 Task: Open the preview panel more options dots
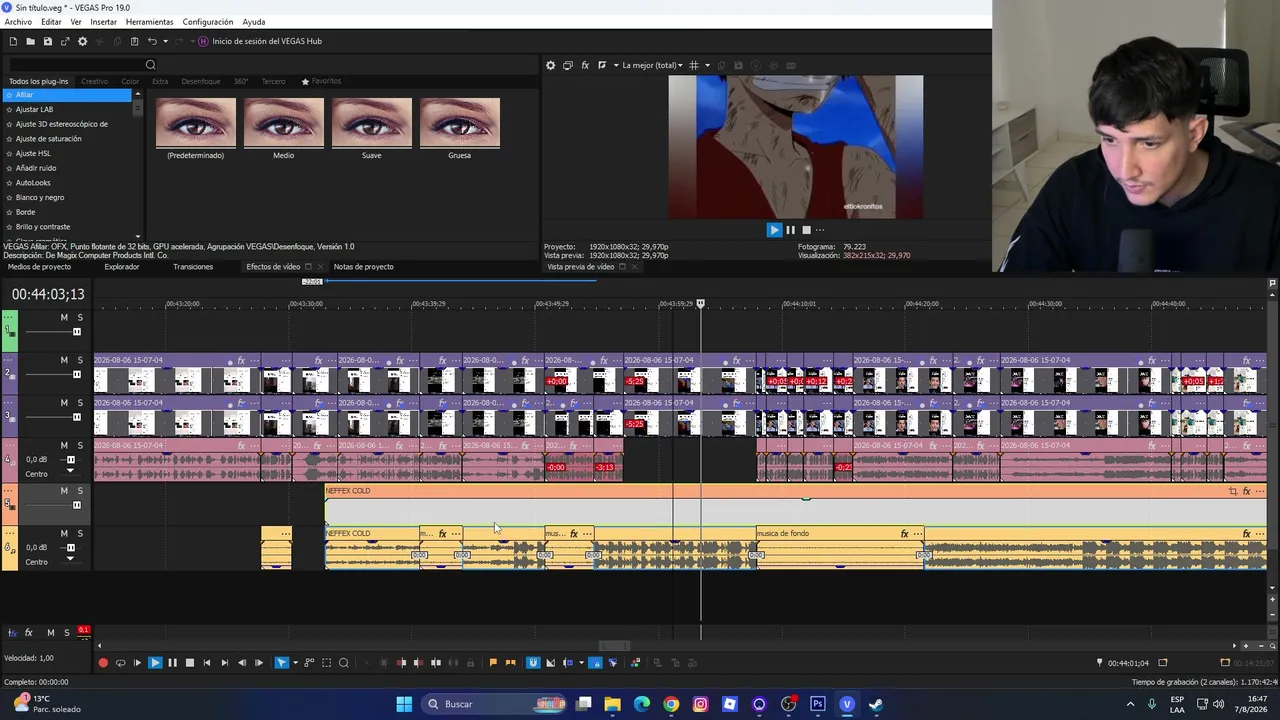tap(821, 230)
